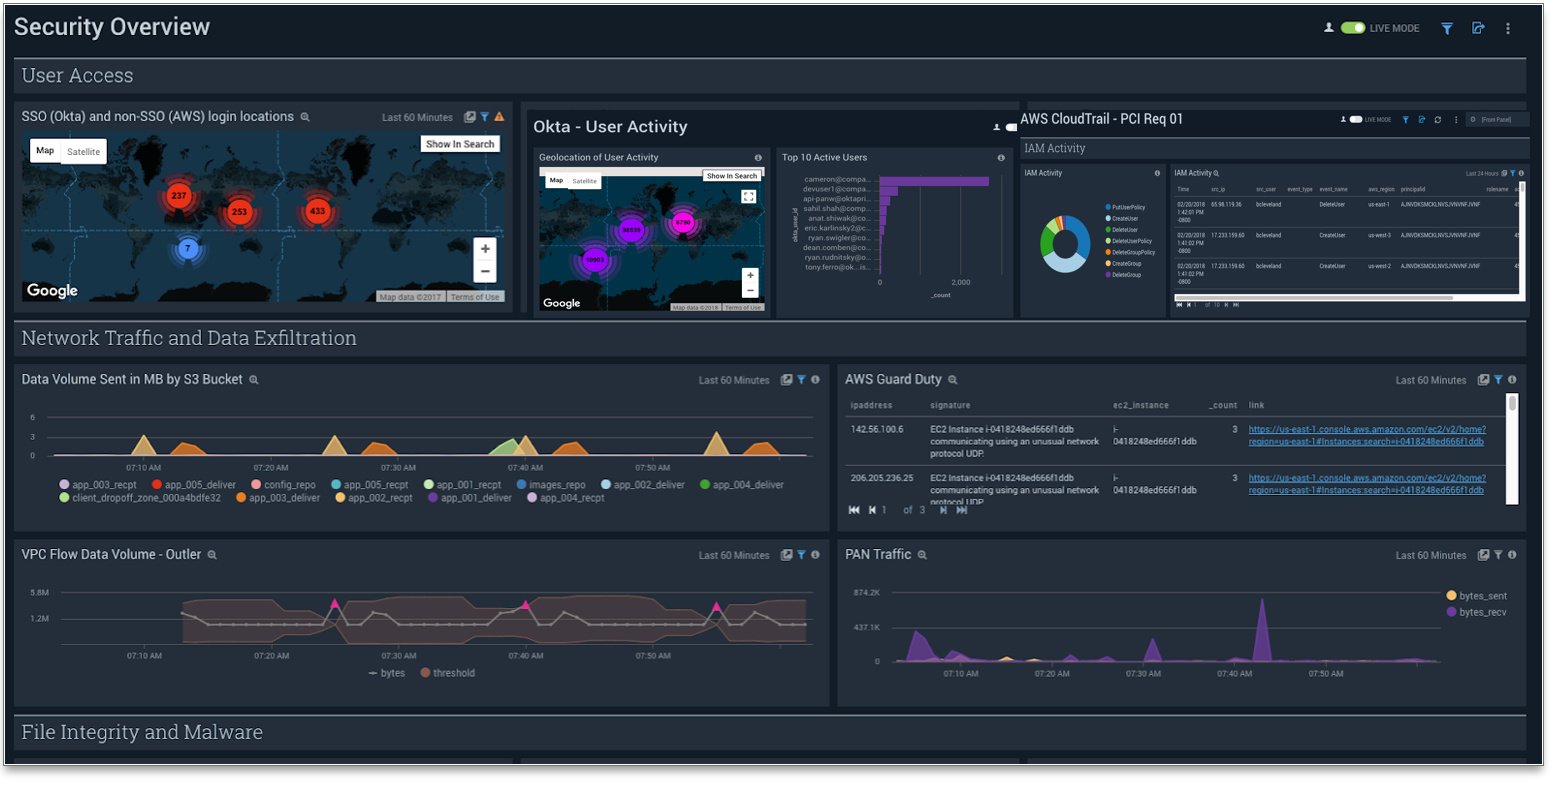
Task: Go to next page of IAM Activity table
Action: (x=1225, y=305)
